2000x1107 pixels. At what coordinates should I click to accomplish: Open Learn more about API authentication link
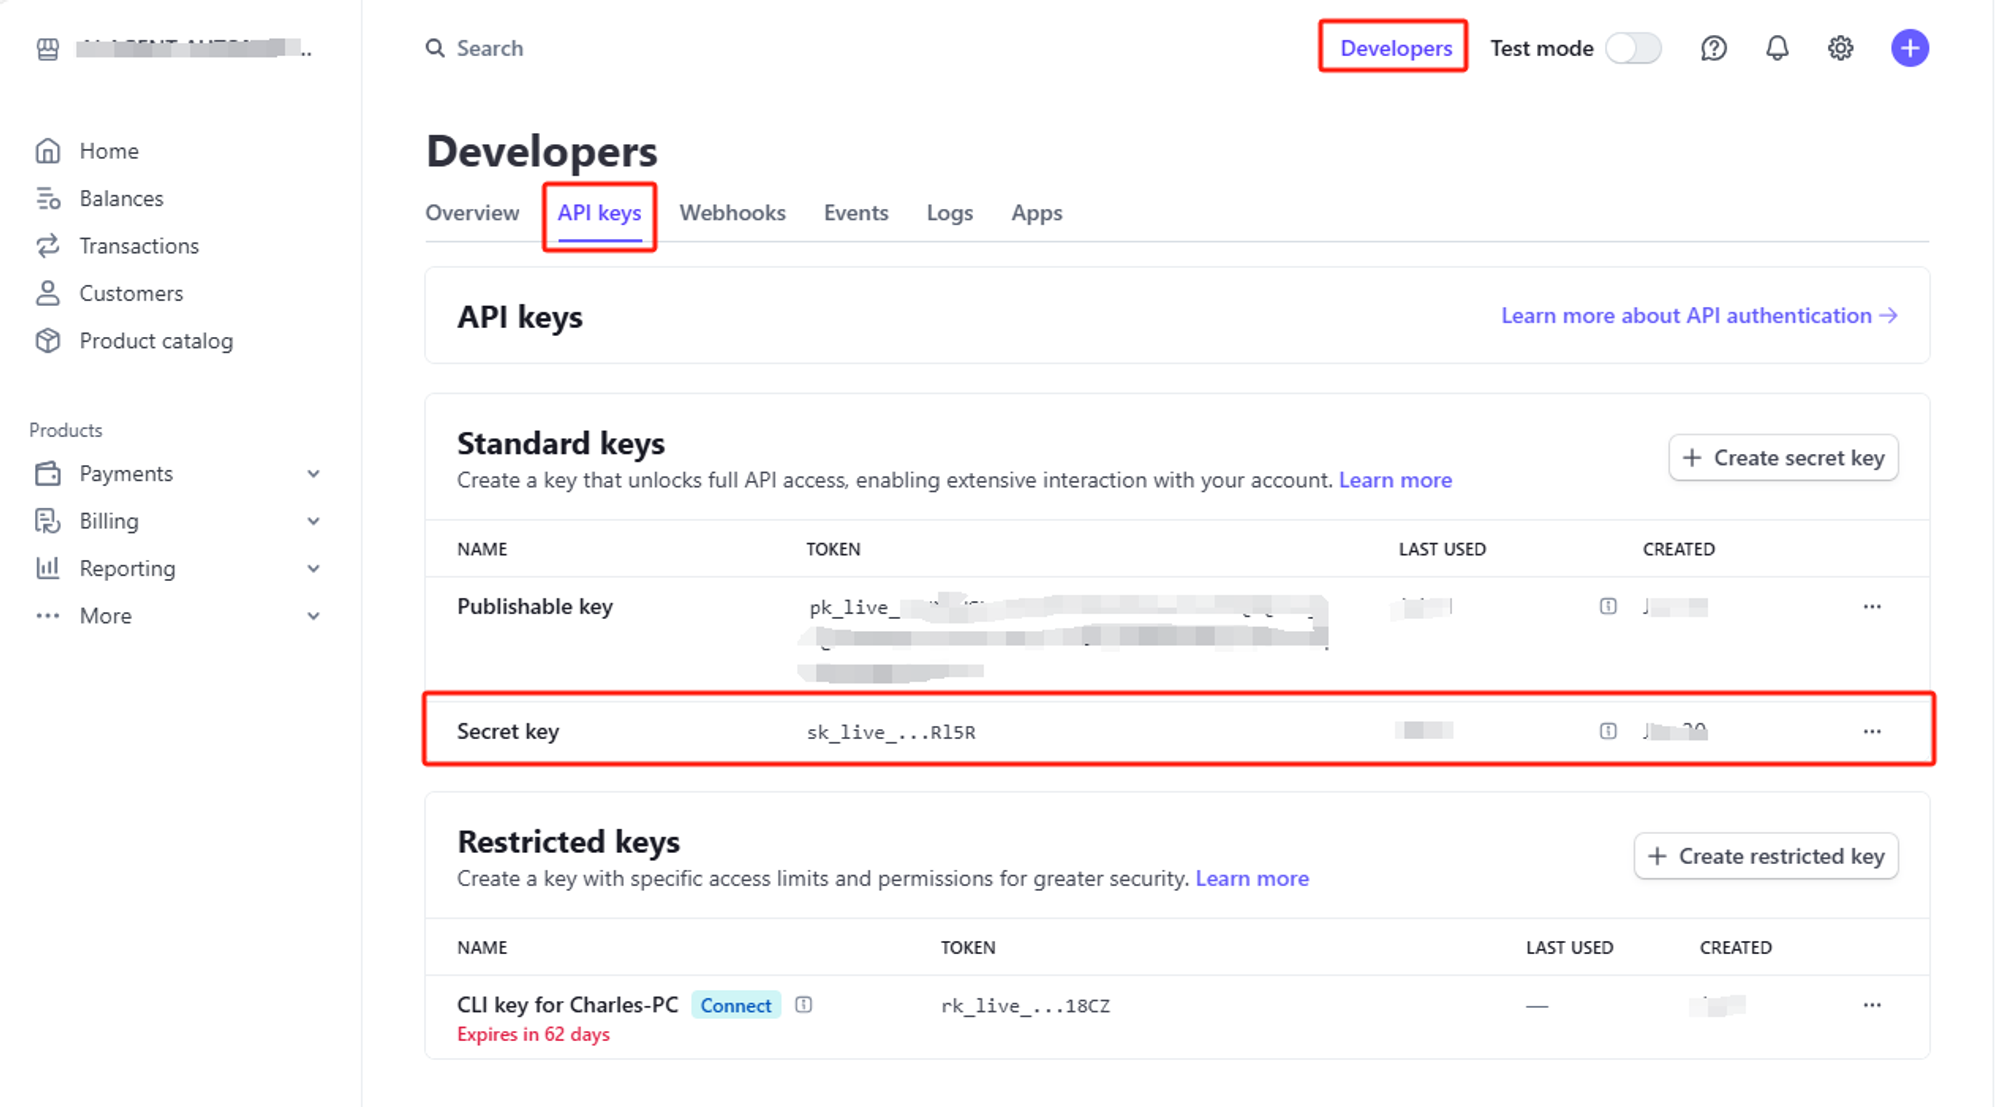(1698, 316)
